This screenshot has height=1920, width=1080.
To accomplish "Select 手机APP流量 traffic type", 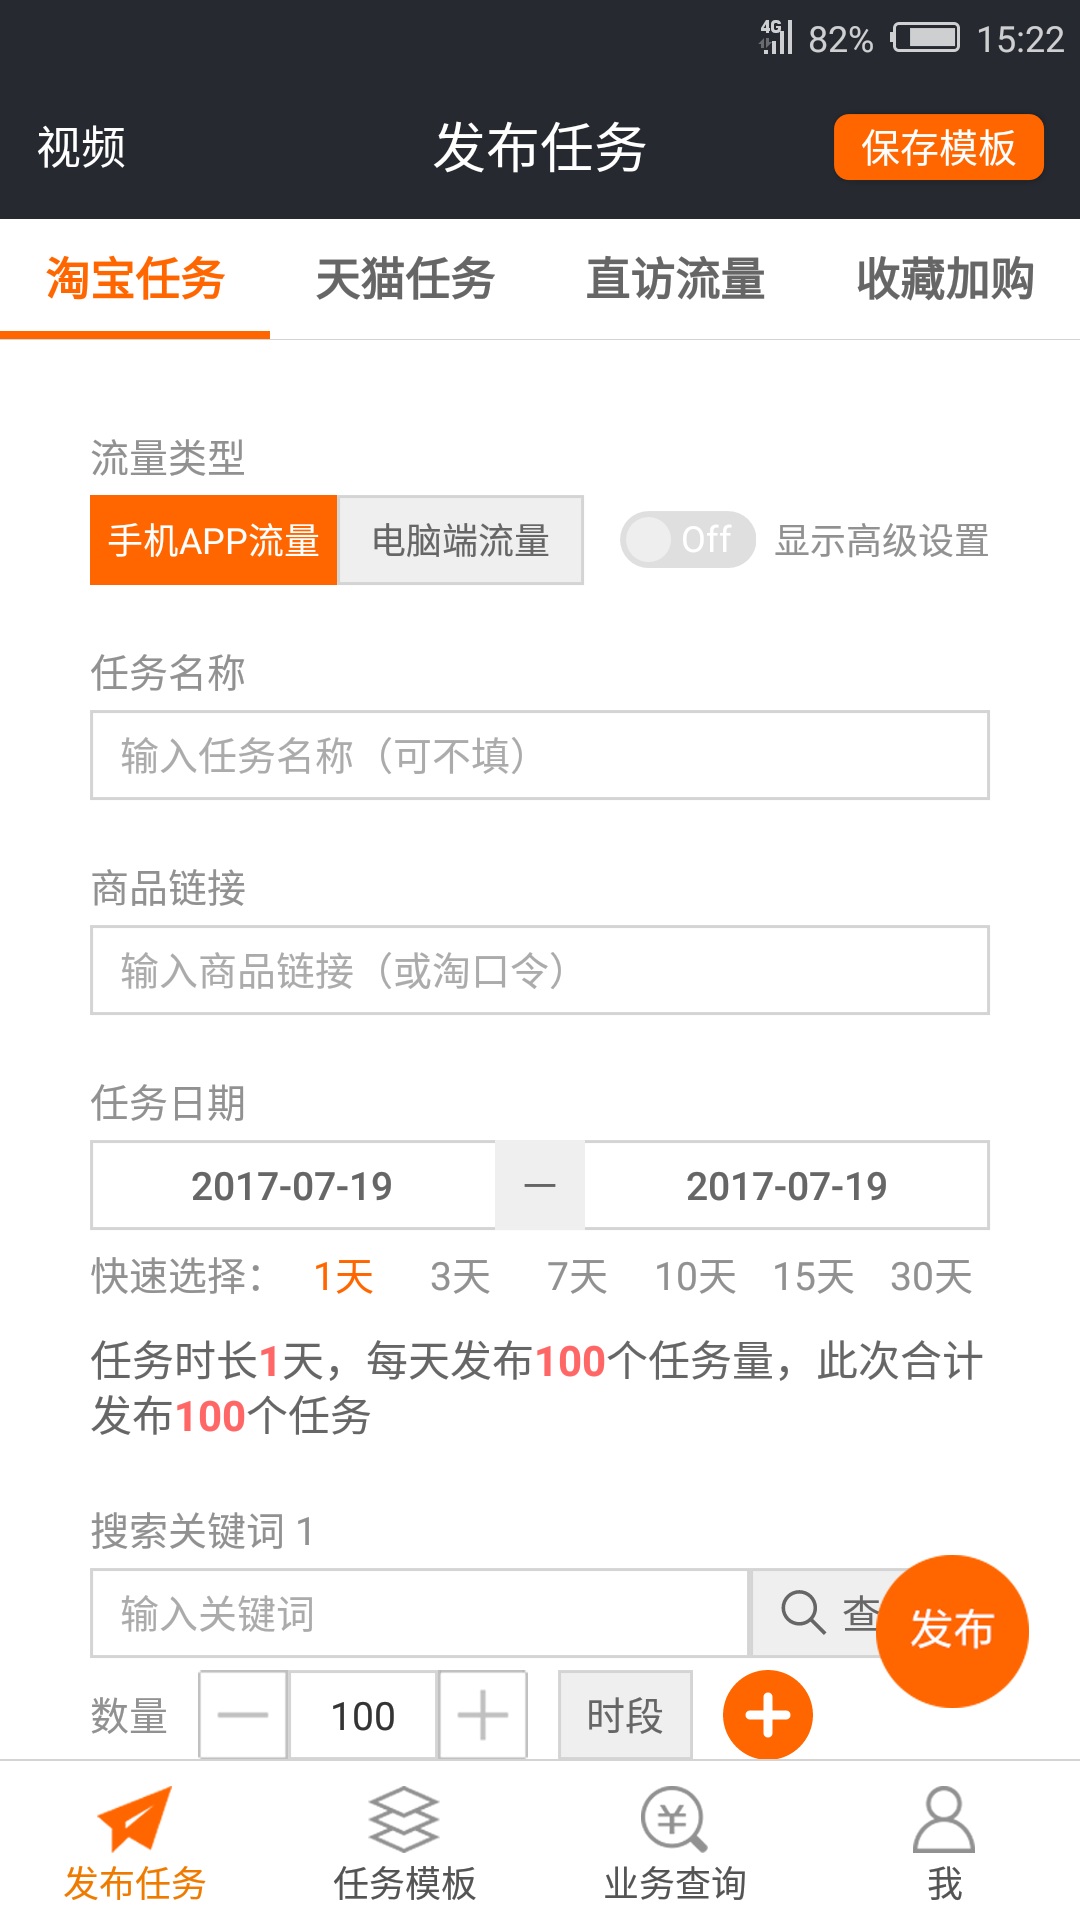I will [214, 540].
